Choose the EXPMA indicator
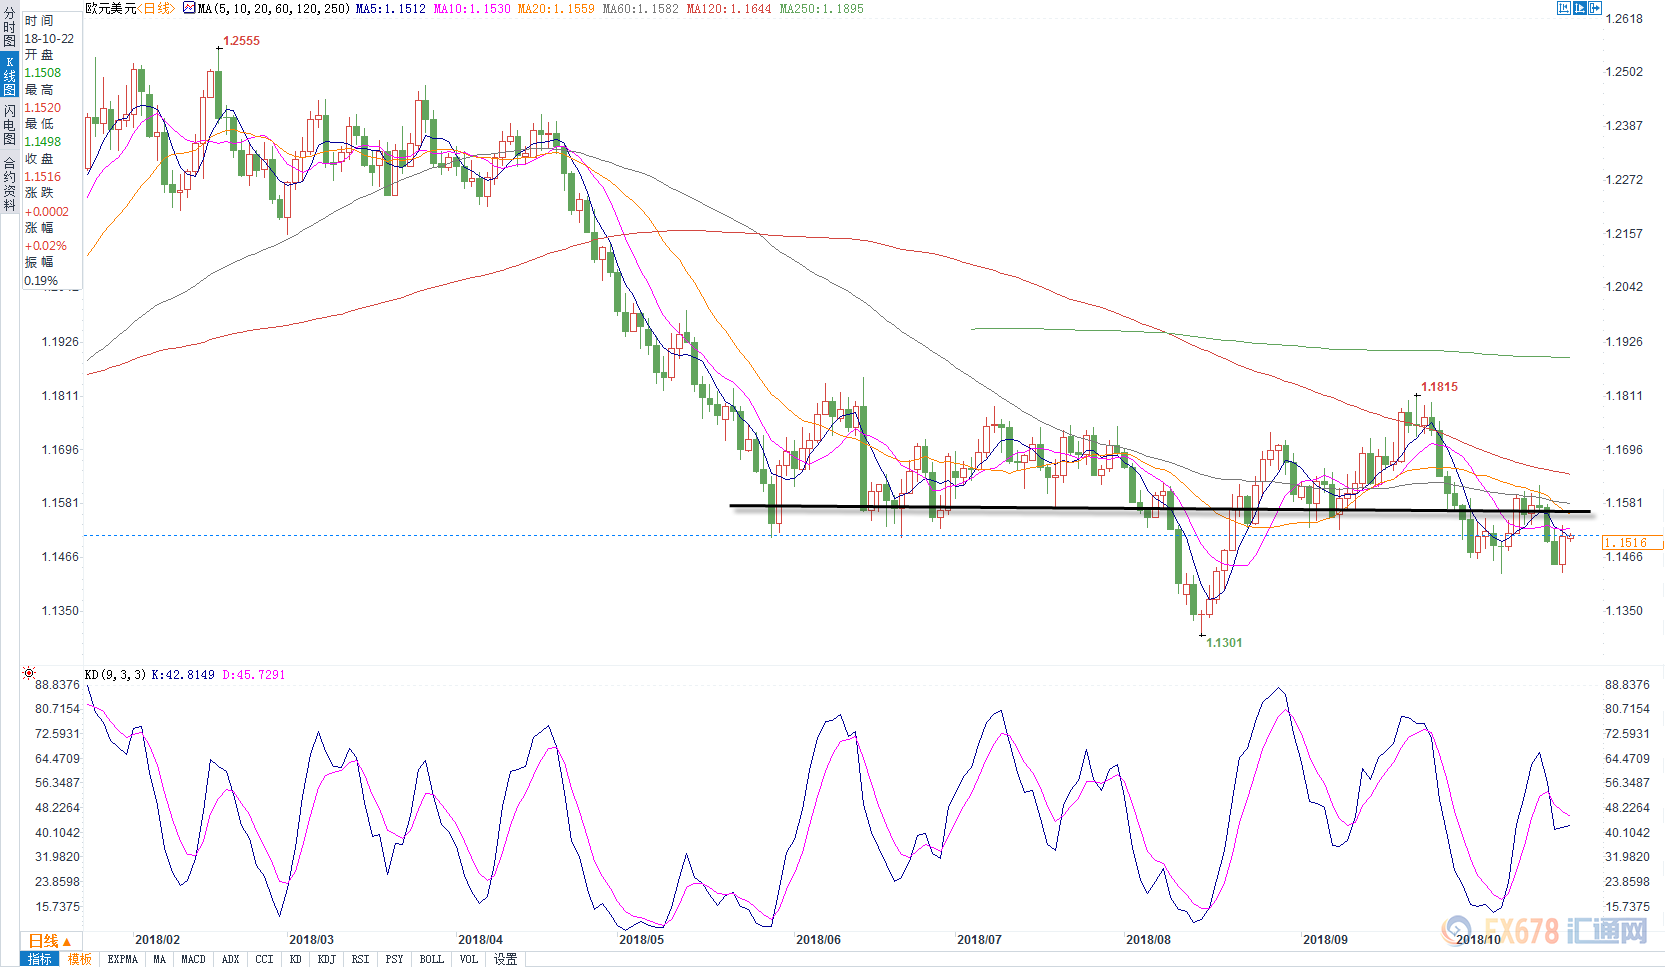This screenshot has height=967, width=1665. 123,959
